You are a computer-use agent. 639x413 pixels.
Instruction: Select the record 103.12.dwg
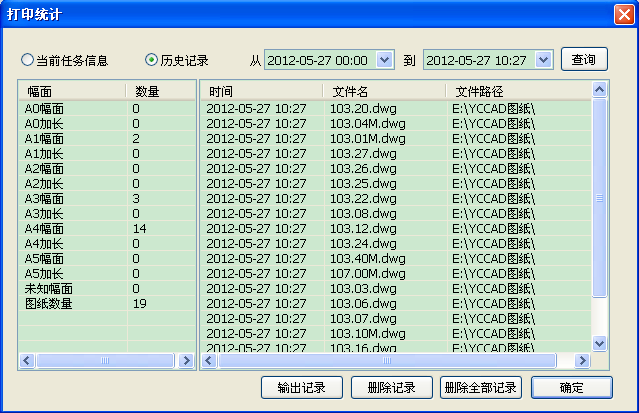(x=396, y=228)
